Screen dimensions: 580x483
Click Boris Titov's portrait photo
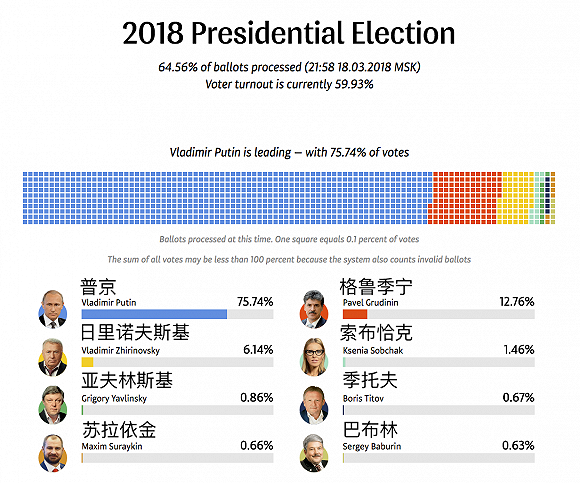click(x=314, y=405)
